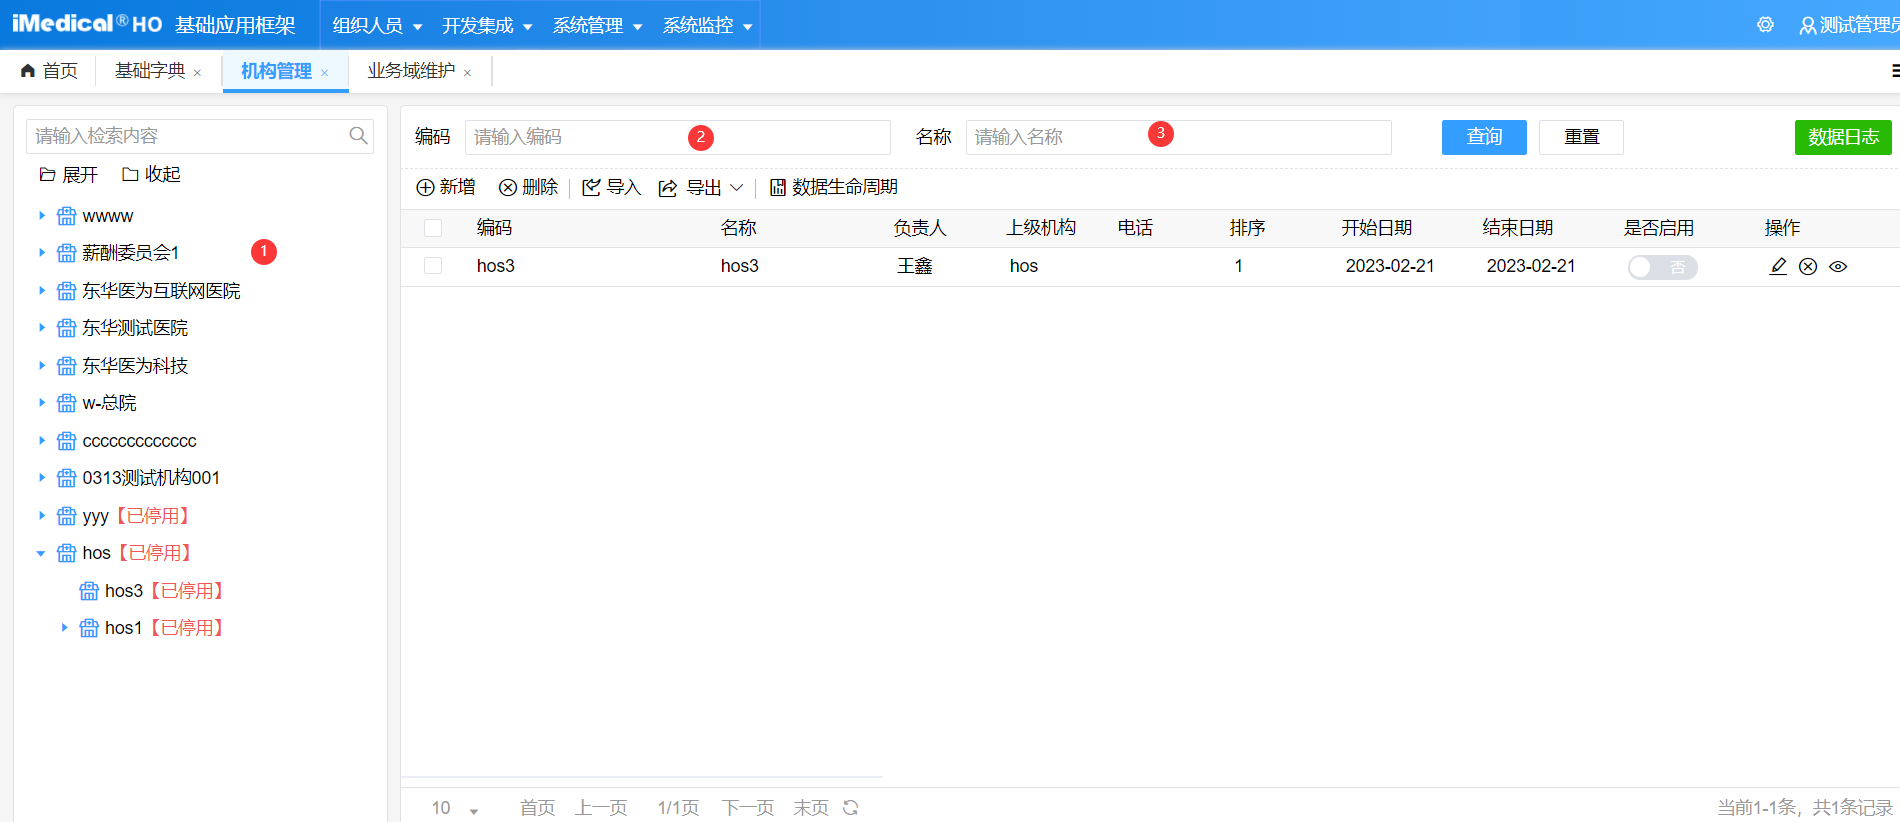1900x822 pixels.
Task: Click the 开始日期 column header
Action: point(1376,228)
